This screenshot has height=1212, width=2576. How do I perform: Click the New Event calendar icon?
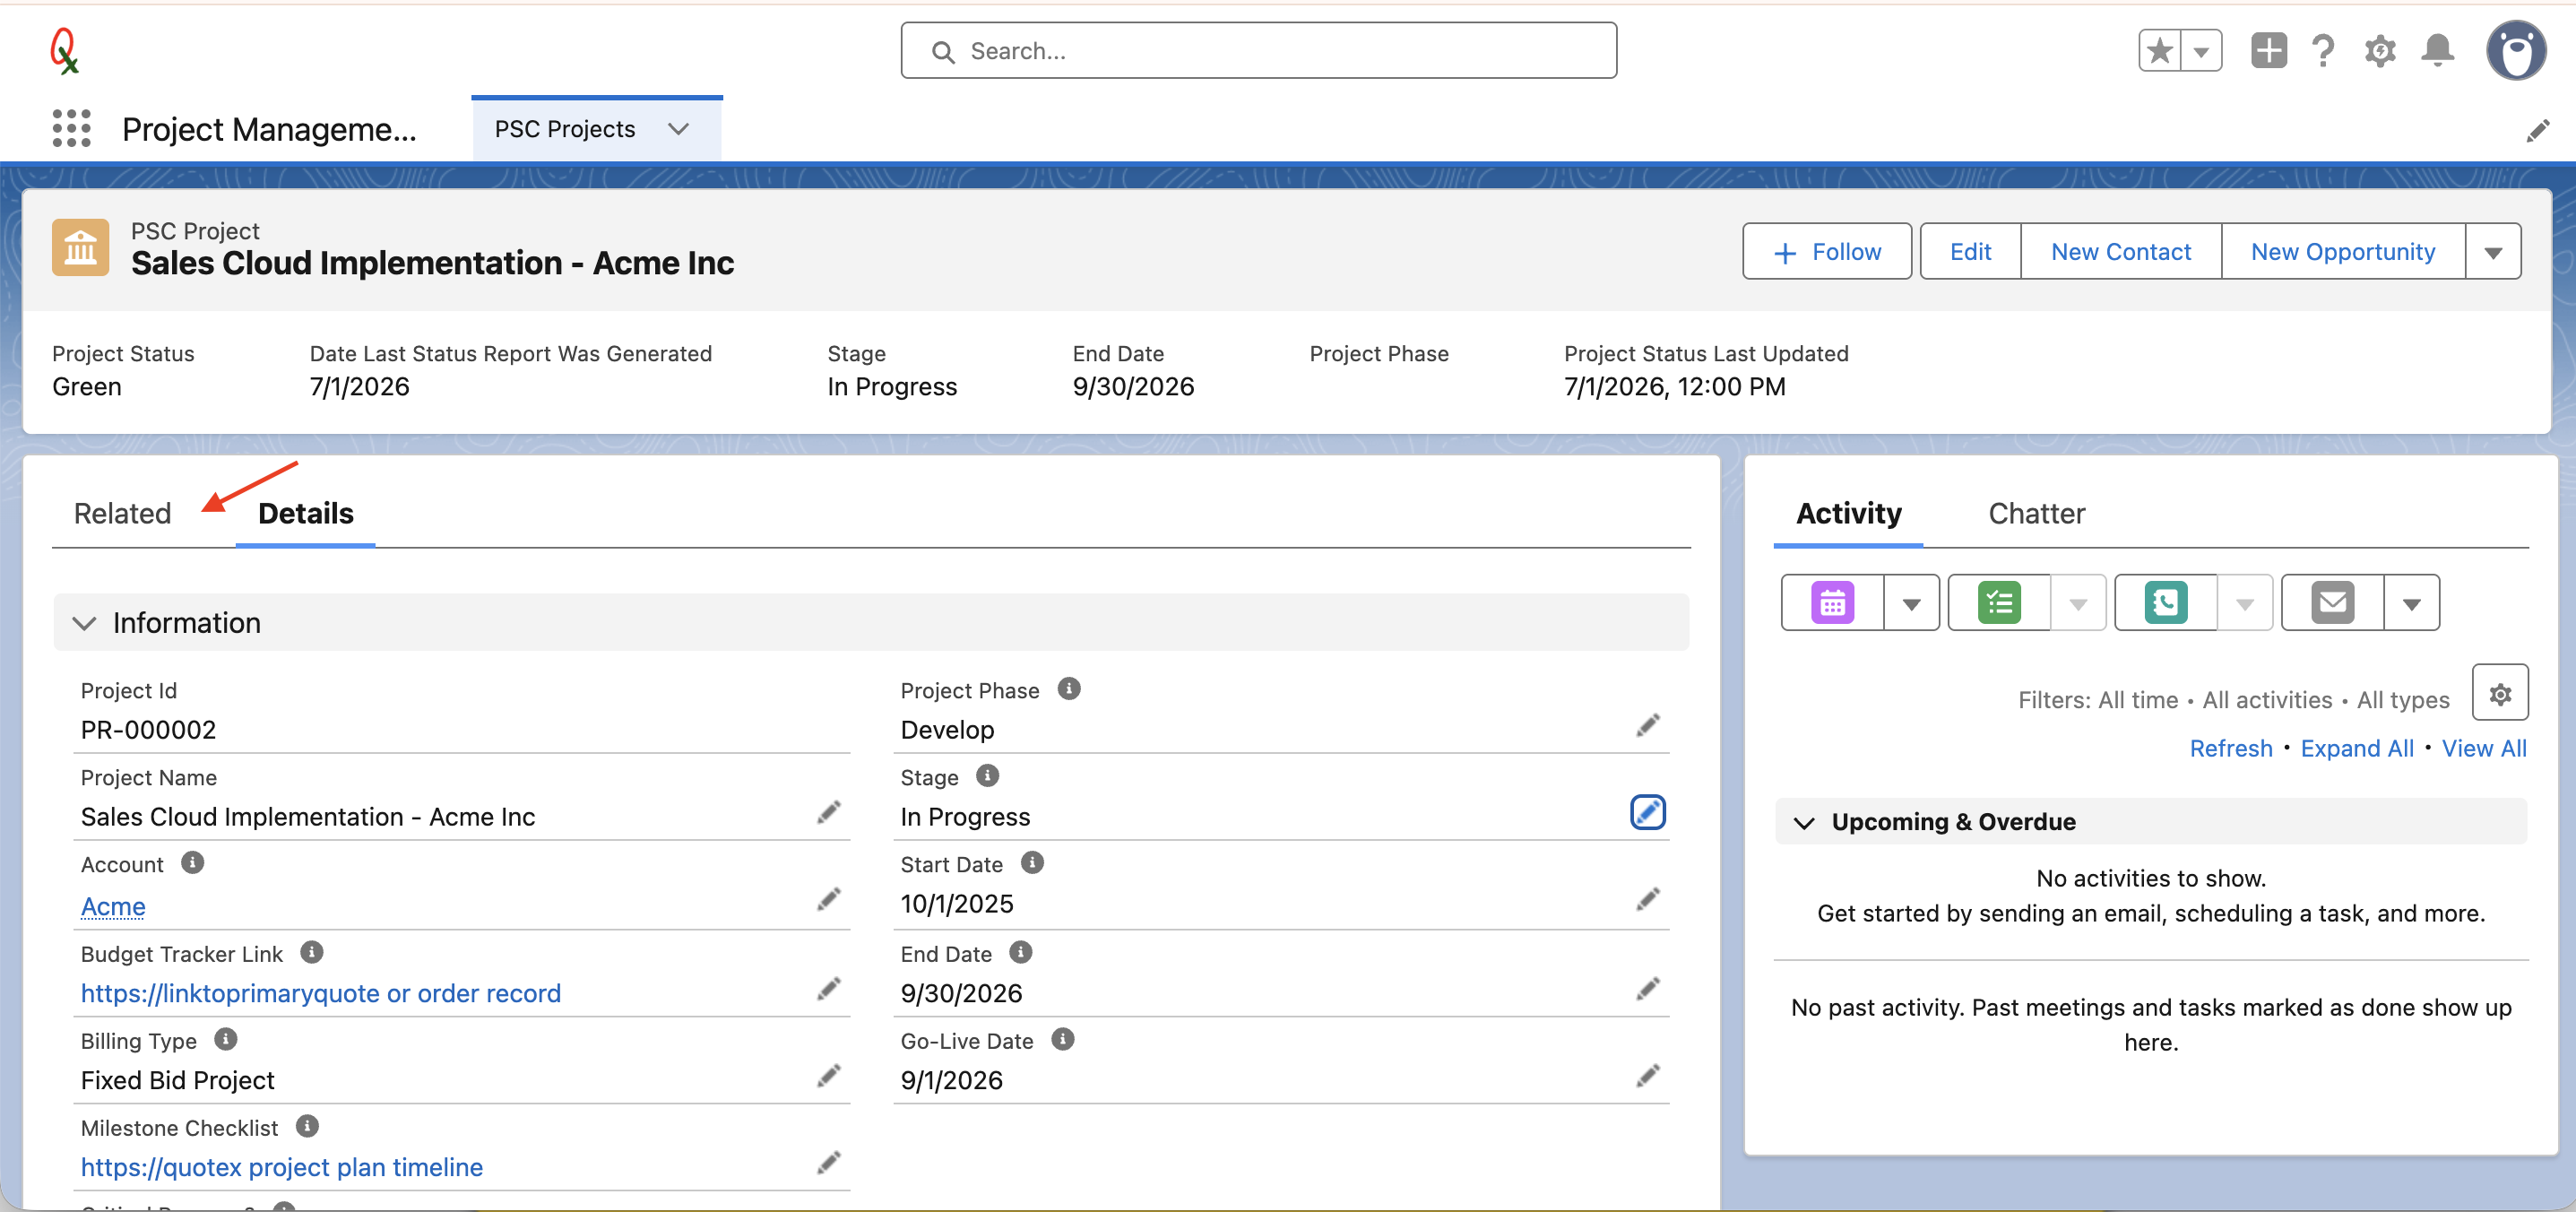tap(1832, 603)
